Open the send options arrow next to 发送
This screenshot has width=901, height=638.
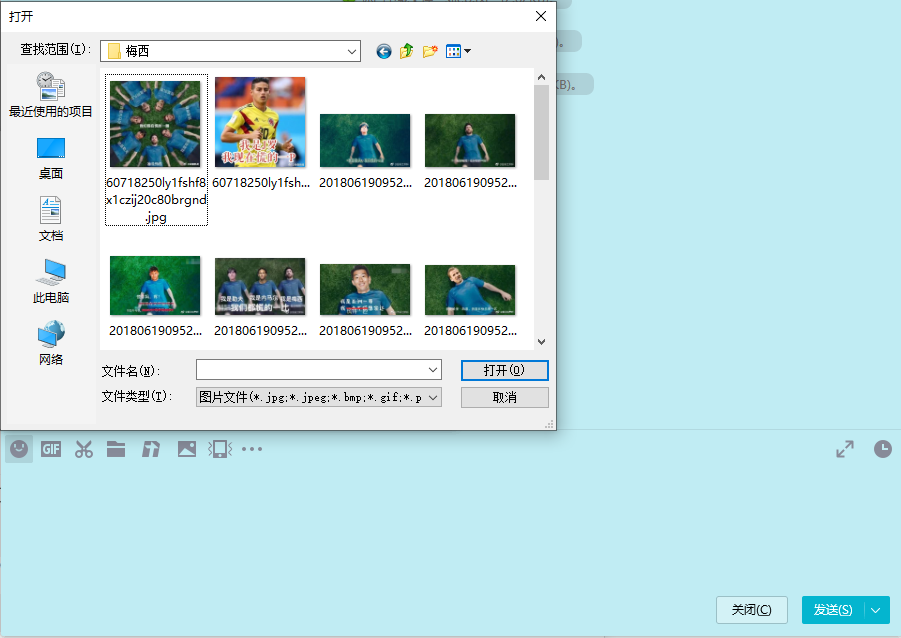coord(876,610)
